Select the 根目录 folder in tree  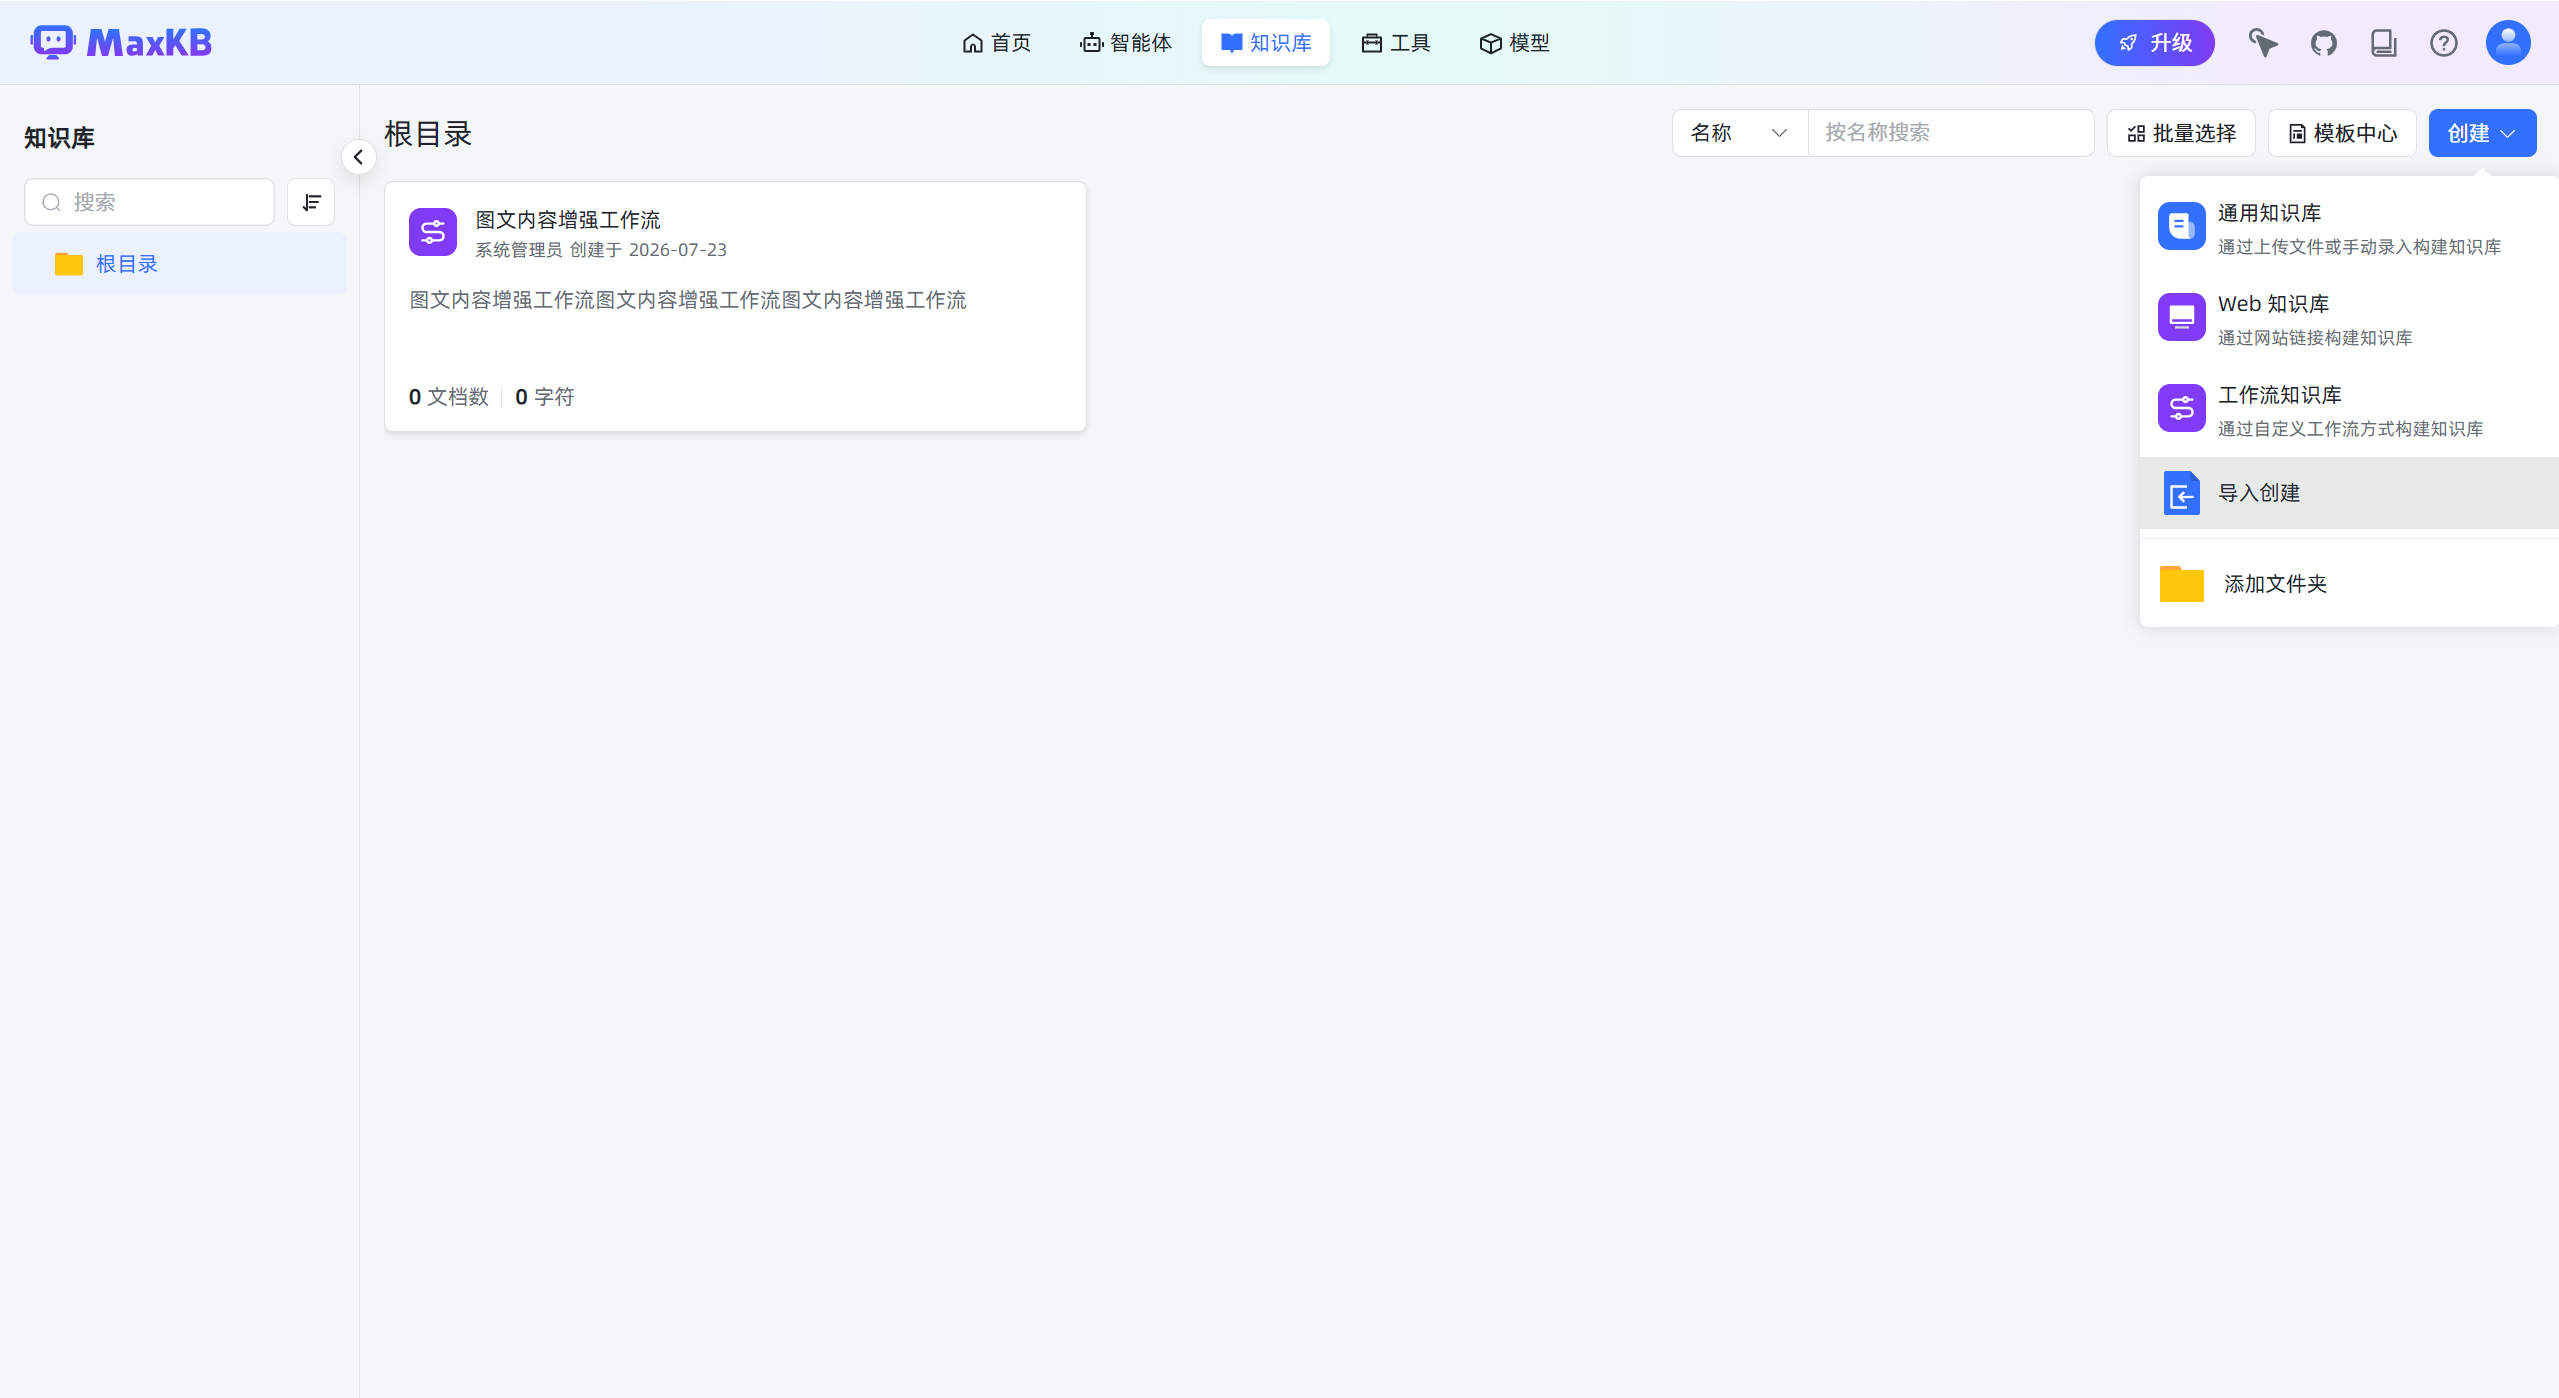tap(180, 264)
